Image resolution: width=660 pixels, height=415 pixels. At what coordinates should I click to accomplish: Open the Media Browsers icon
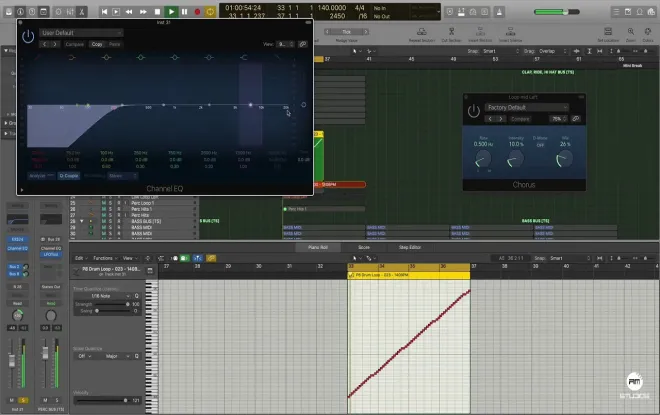click(x=652, y=12)
